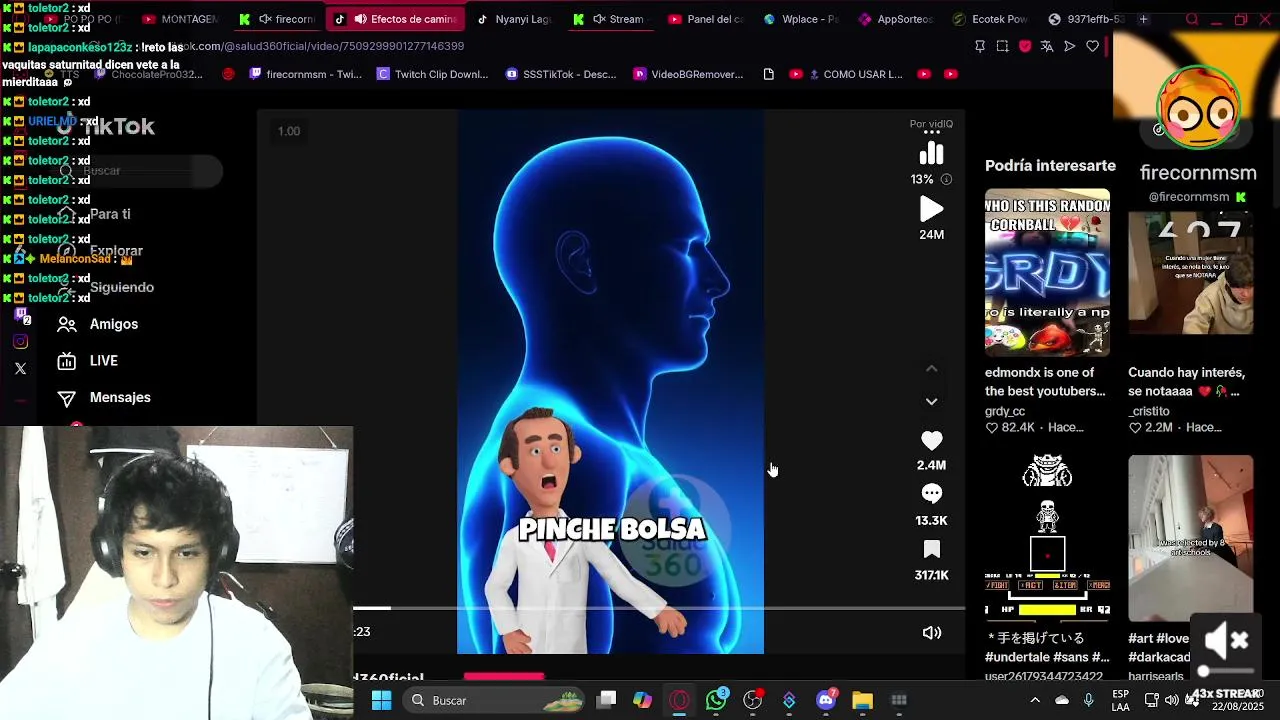Switch to the Nyanyi Lagu TikTok tab
1280x720 pixels.
tap(513, 19)
